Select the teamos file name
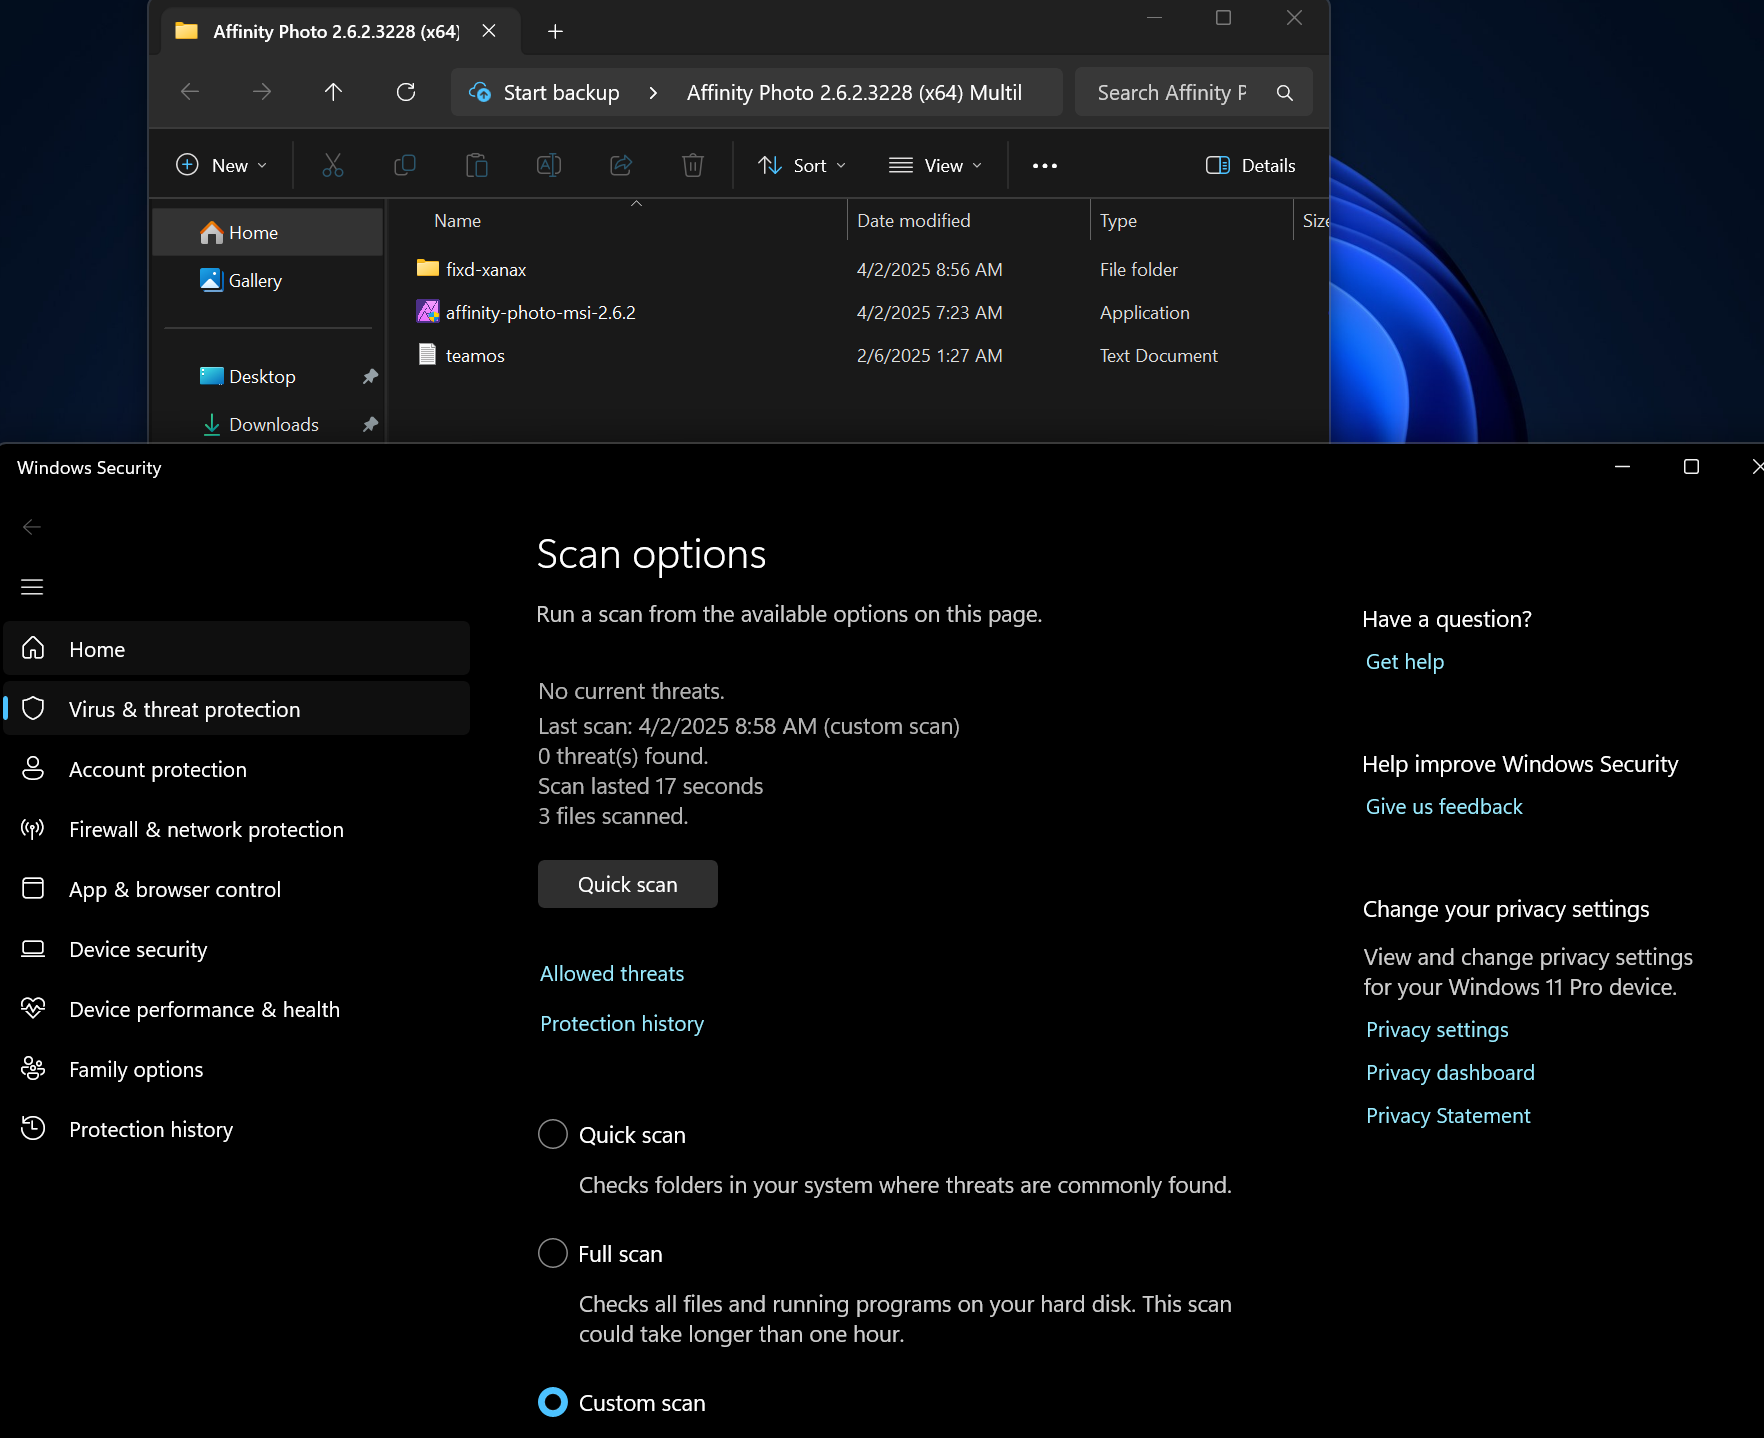The height and width of the screenshot is (1438, 1764). [475, 356]
